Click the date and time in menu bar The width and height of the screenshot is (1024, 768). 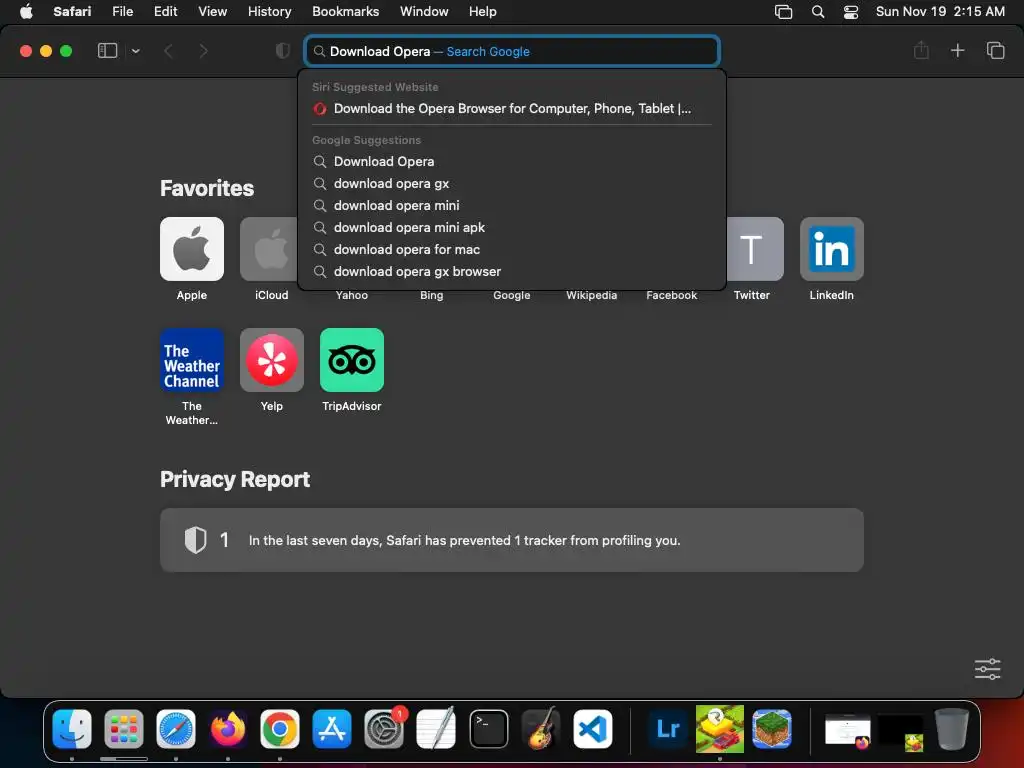tap(940, 11)
